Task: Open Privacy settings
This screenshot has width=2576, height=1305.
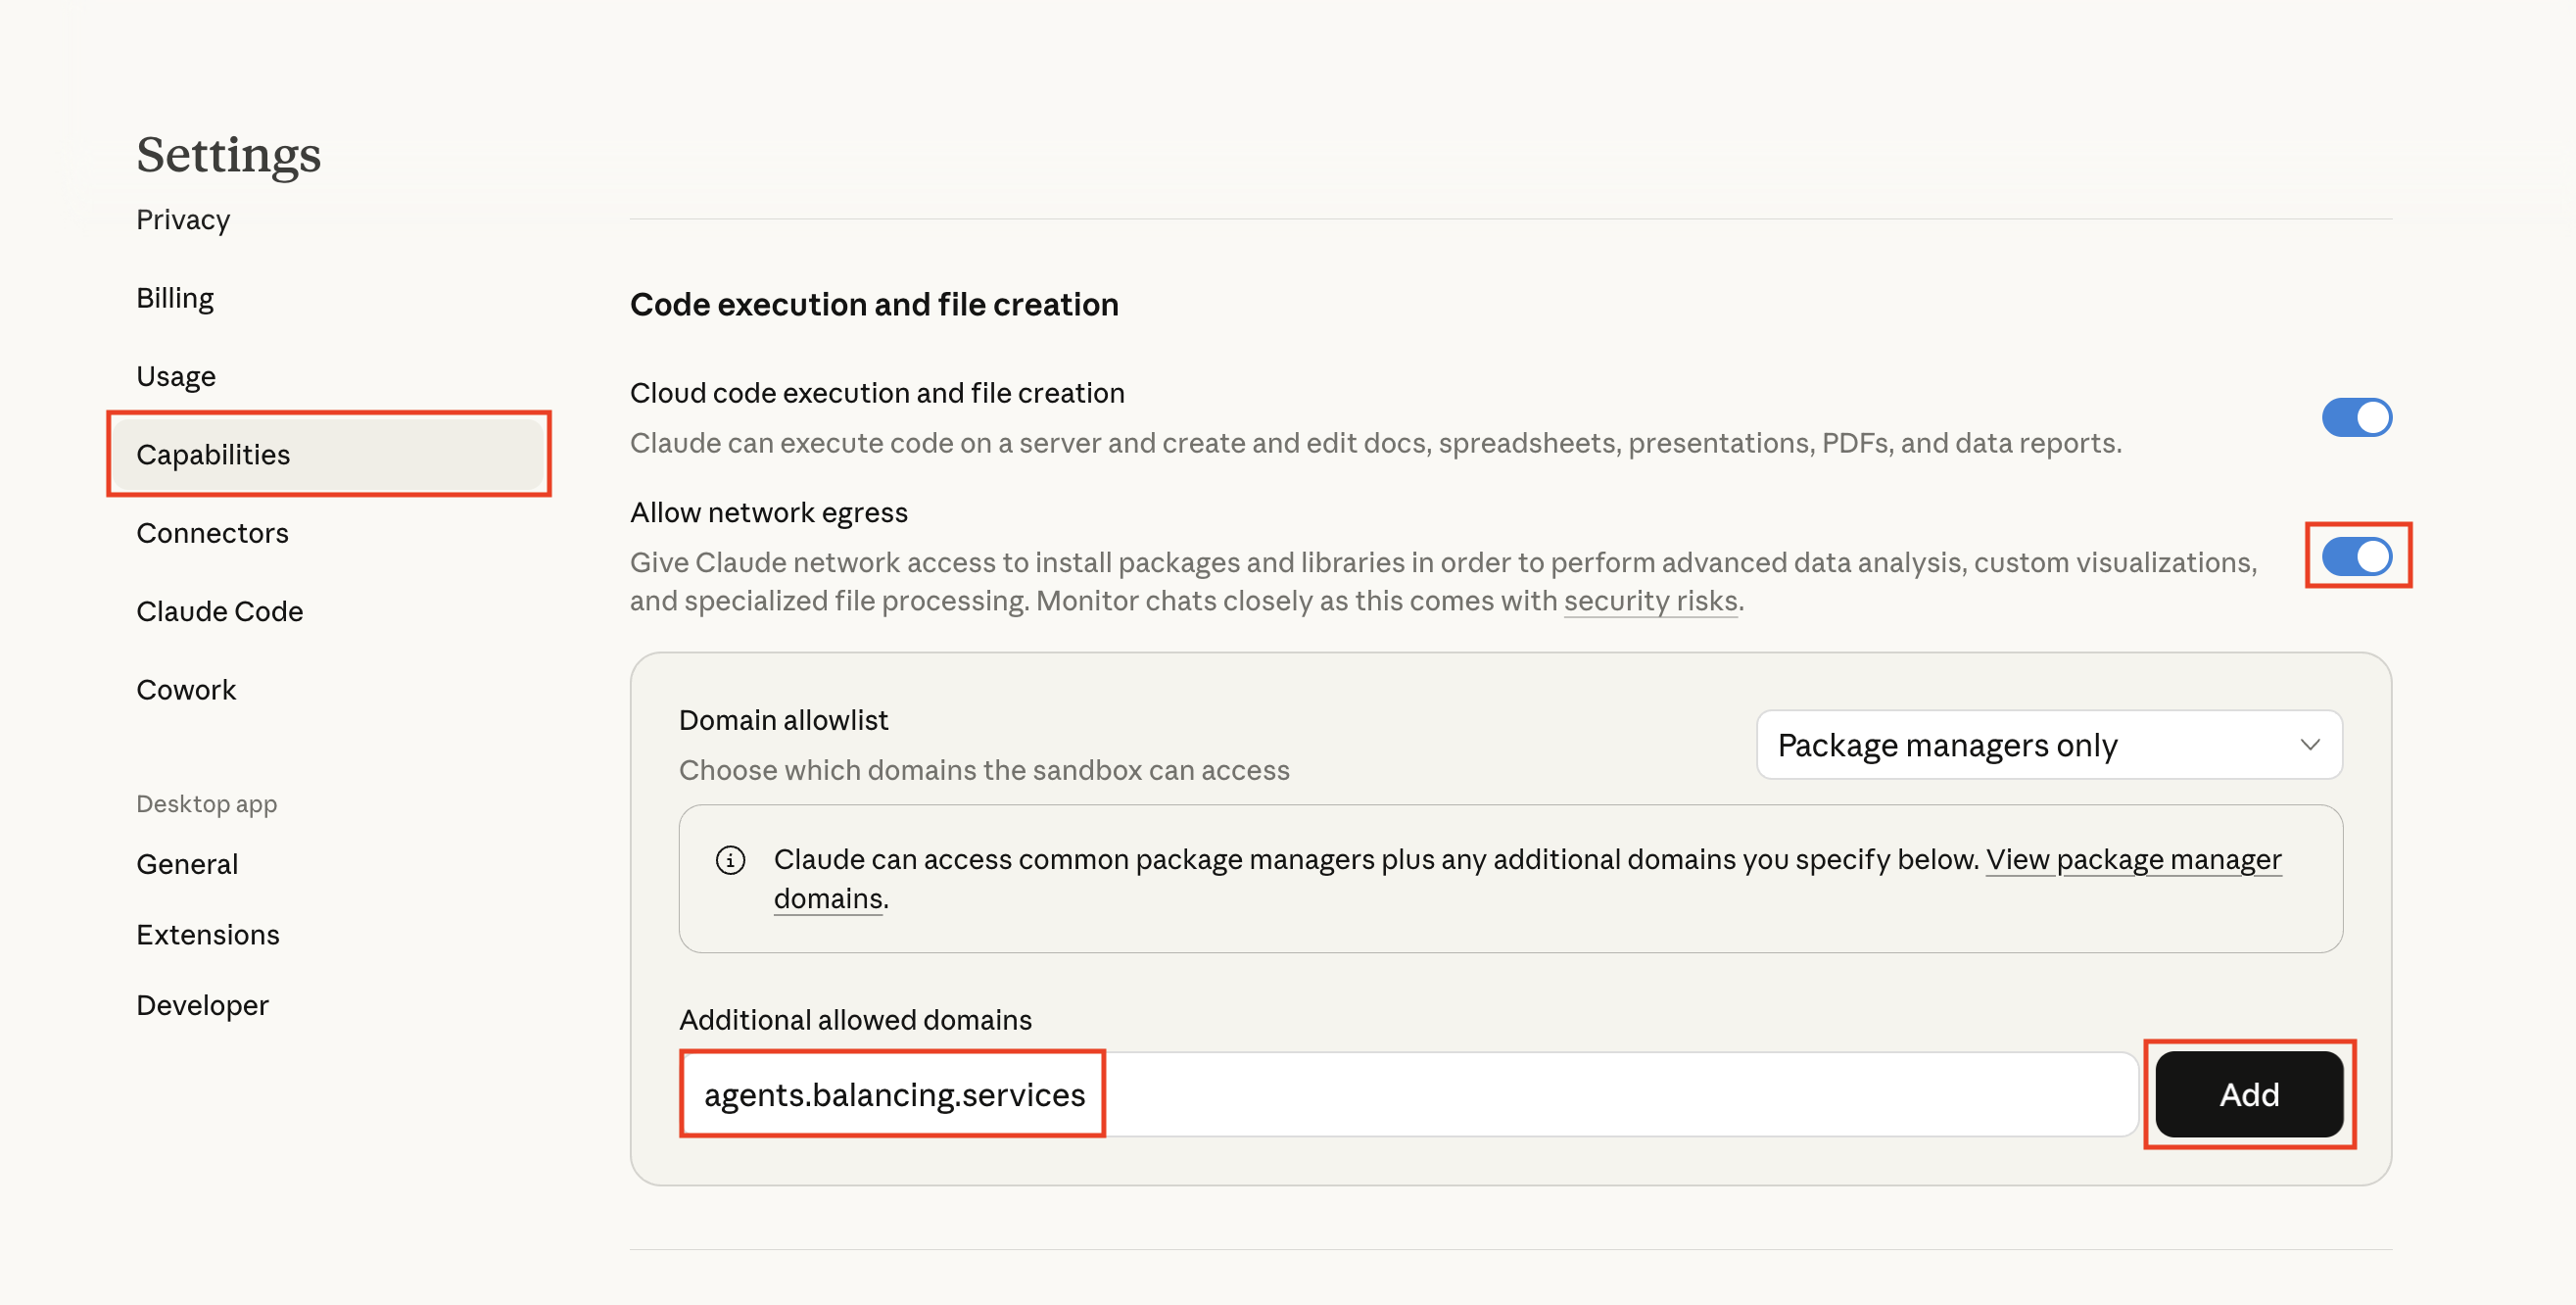Action: pyautogui.click(x=183, y=219)
